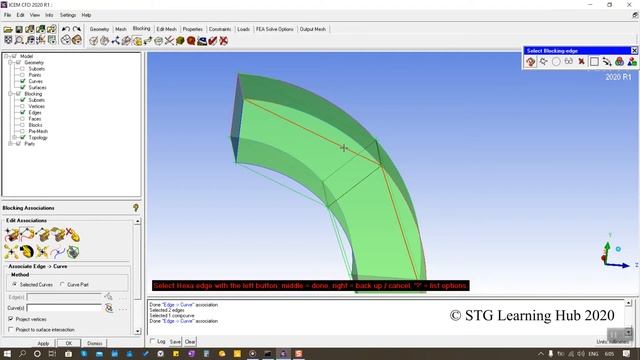
Task: Collapse the Geometry tree node
Action: (11, 62)
